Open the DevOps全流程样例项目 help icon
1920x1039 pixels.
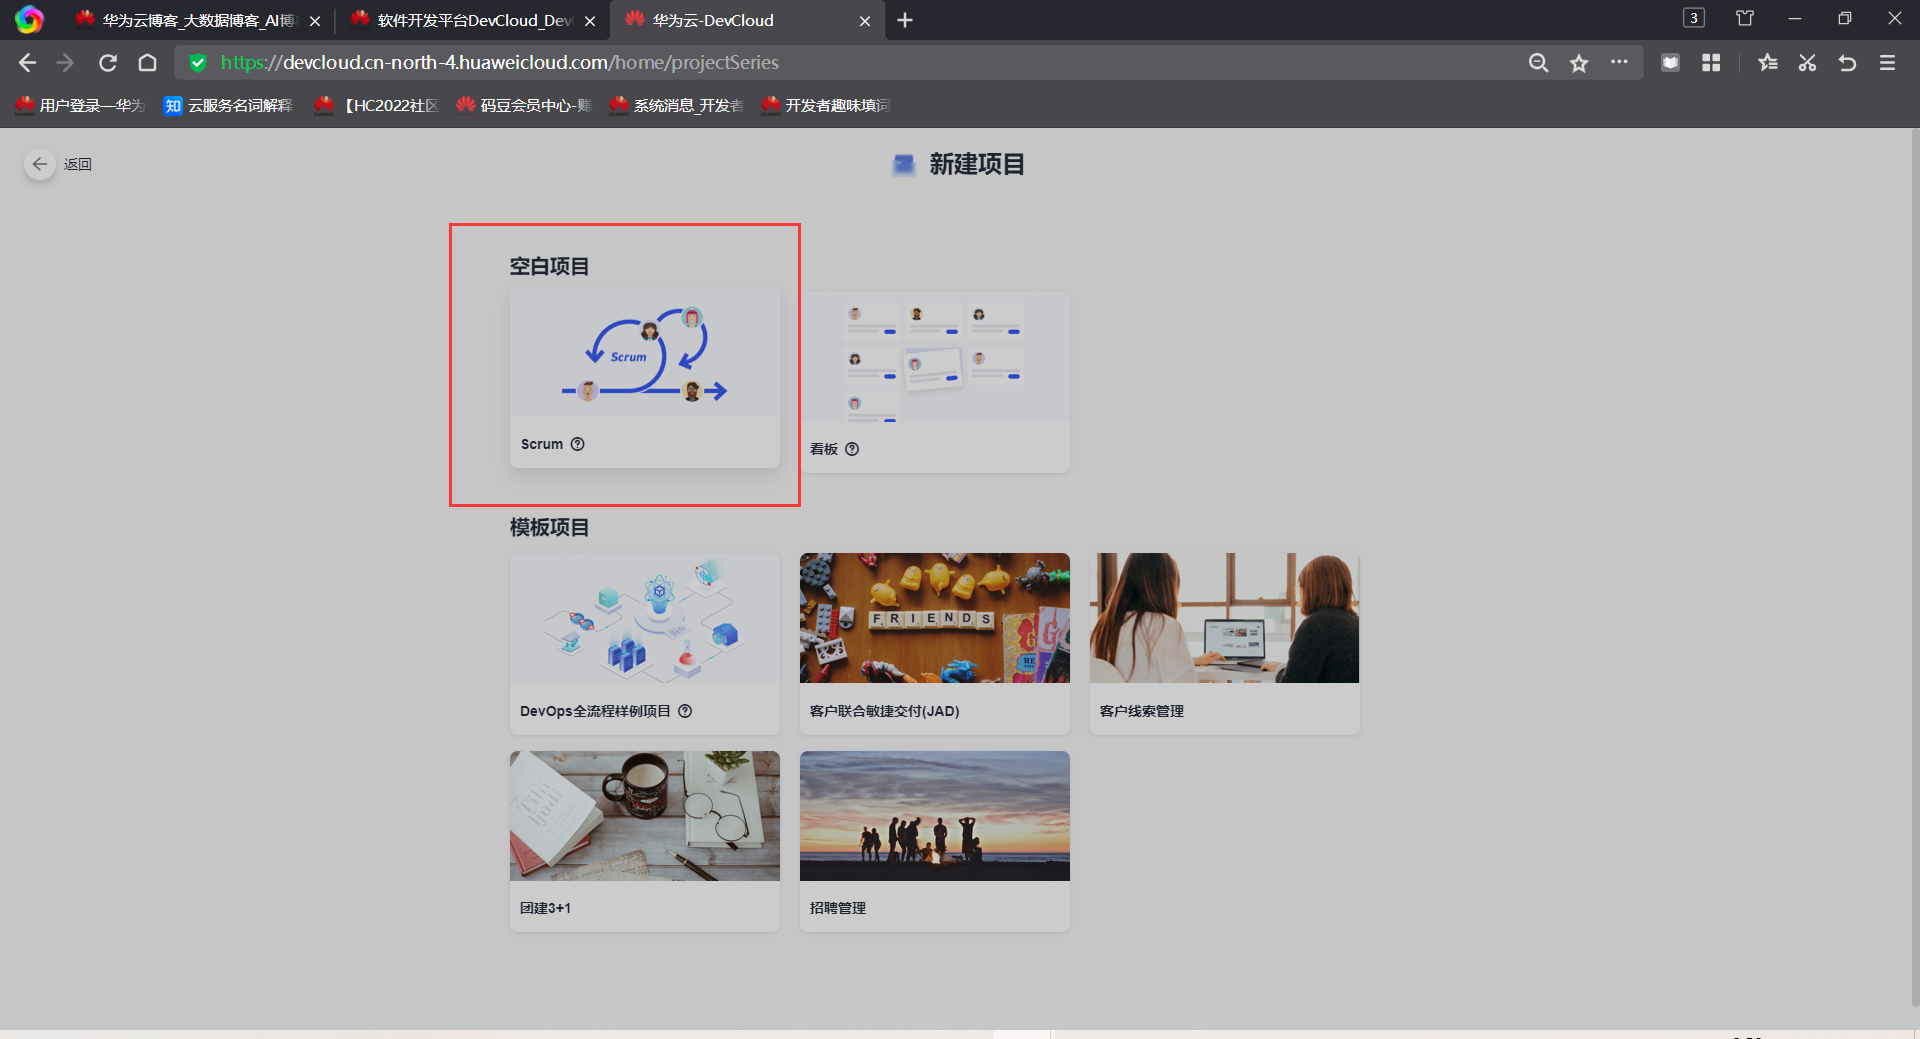(x=685, y=711)
